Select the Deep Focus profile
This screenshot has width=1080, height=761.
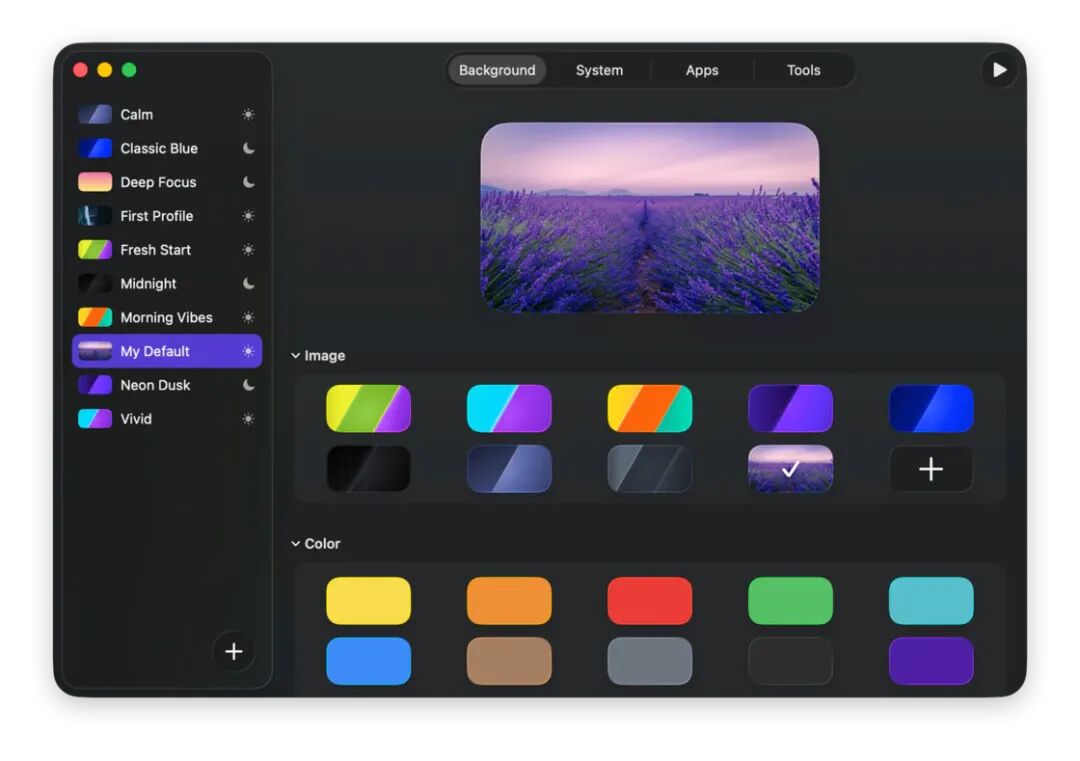[160, 182]
